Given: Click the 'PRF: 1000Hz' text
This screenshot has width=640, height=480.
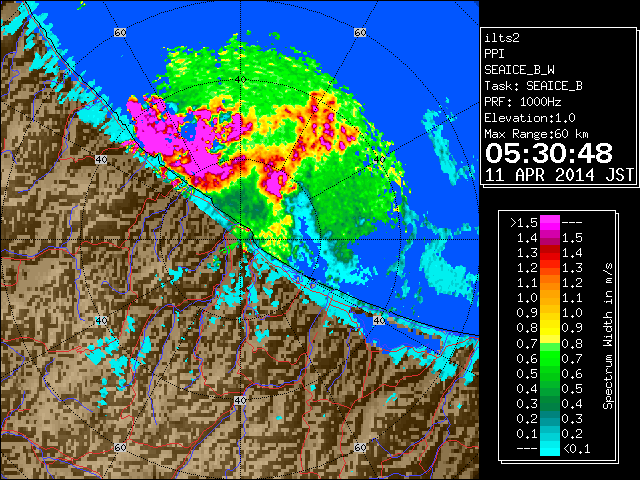Looking at the screenshot, I should (522, 102).
